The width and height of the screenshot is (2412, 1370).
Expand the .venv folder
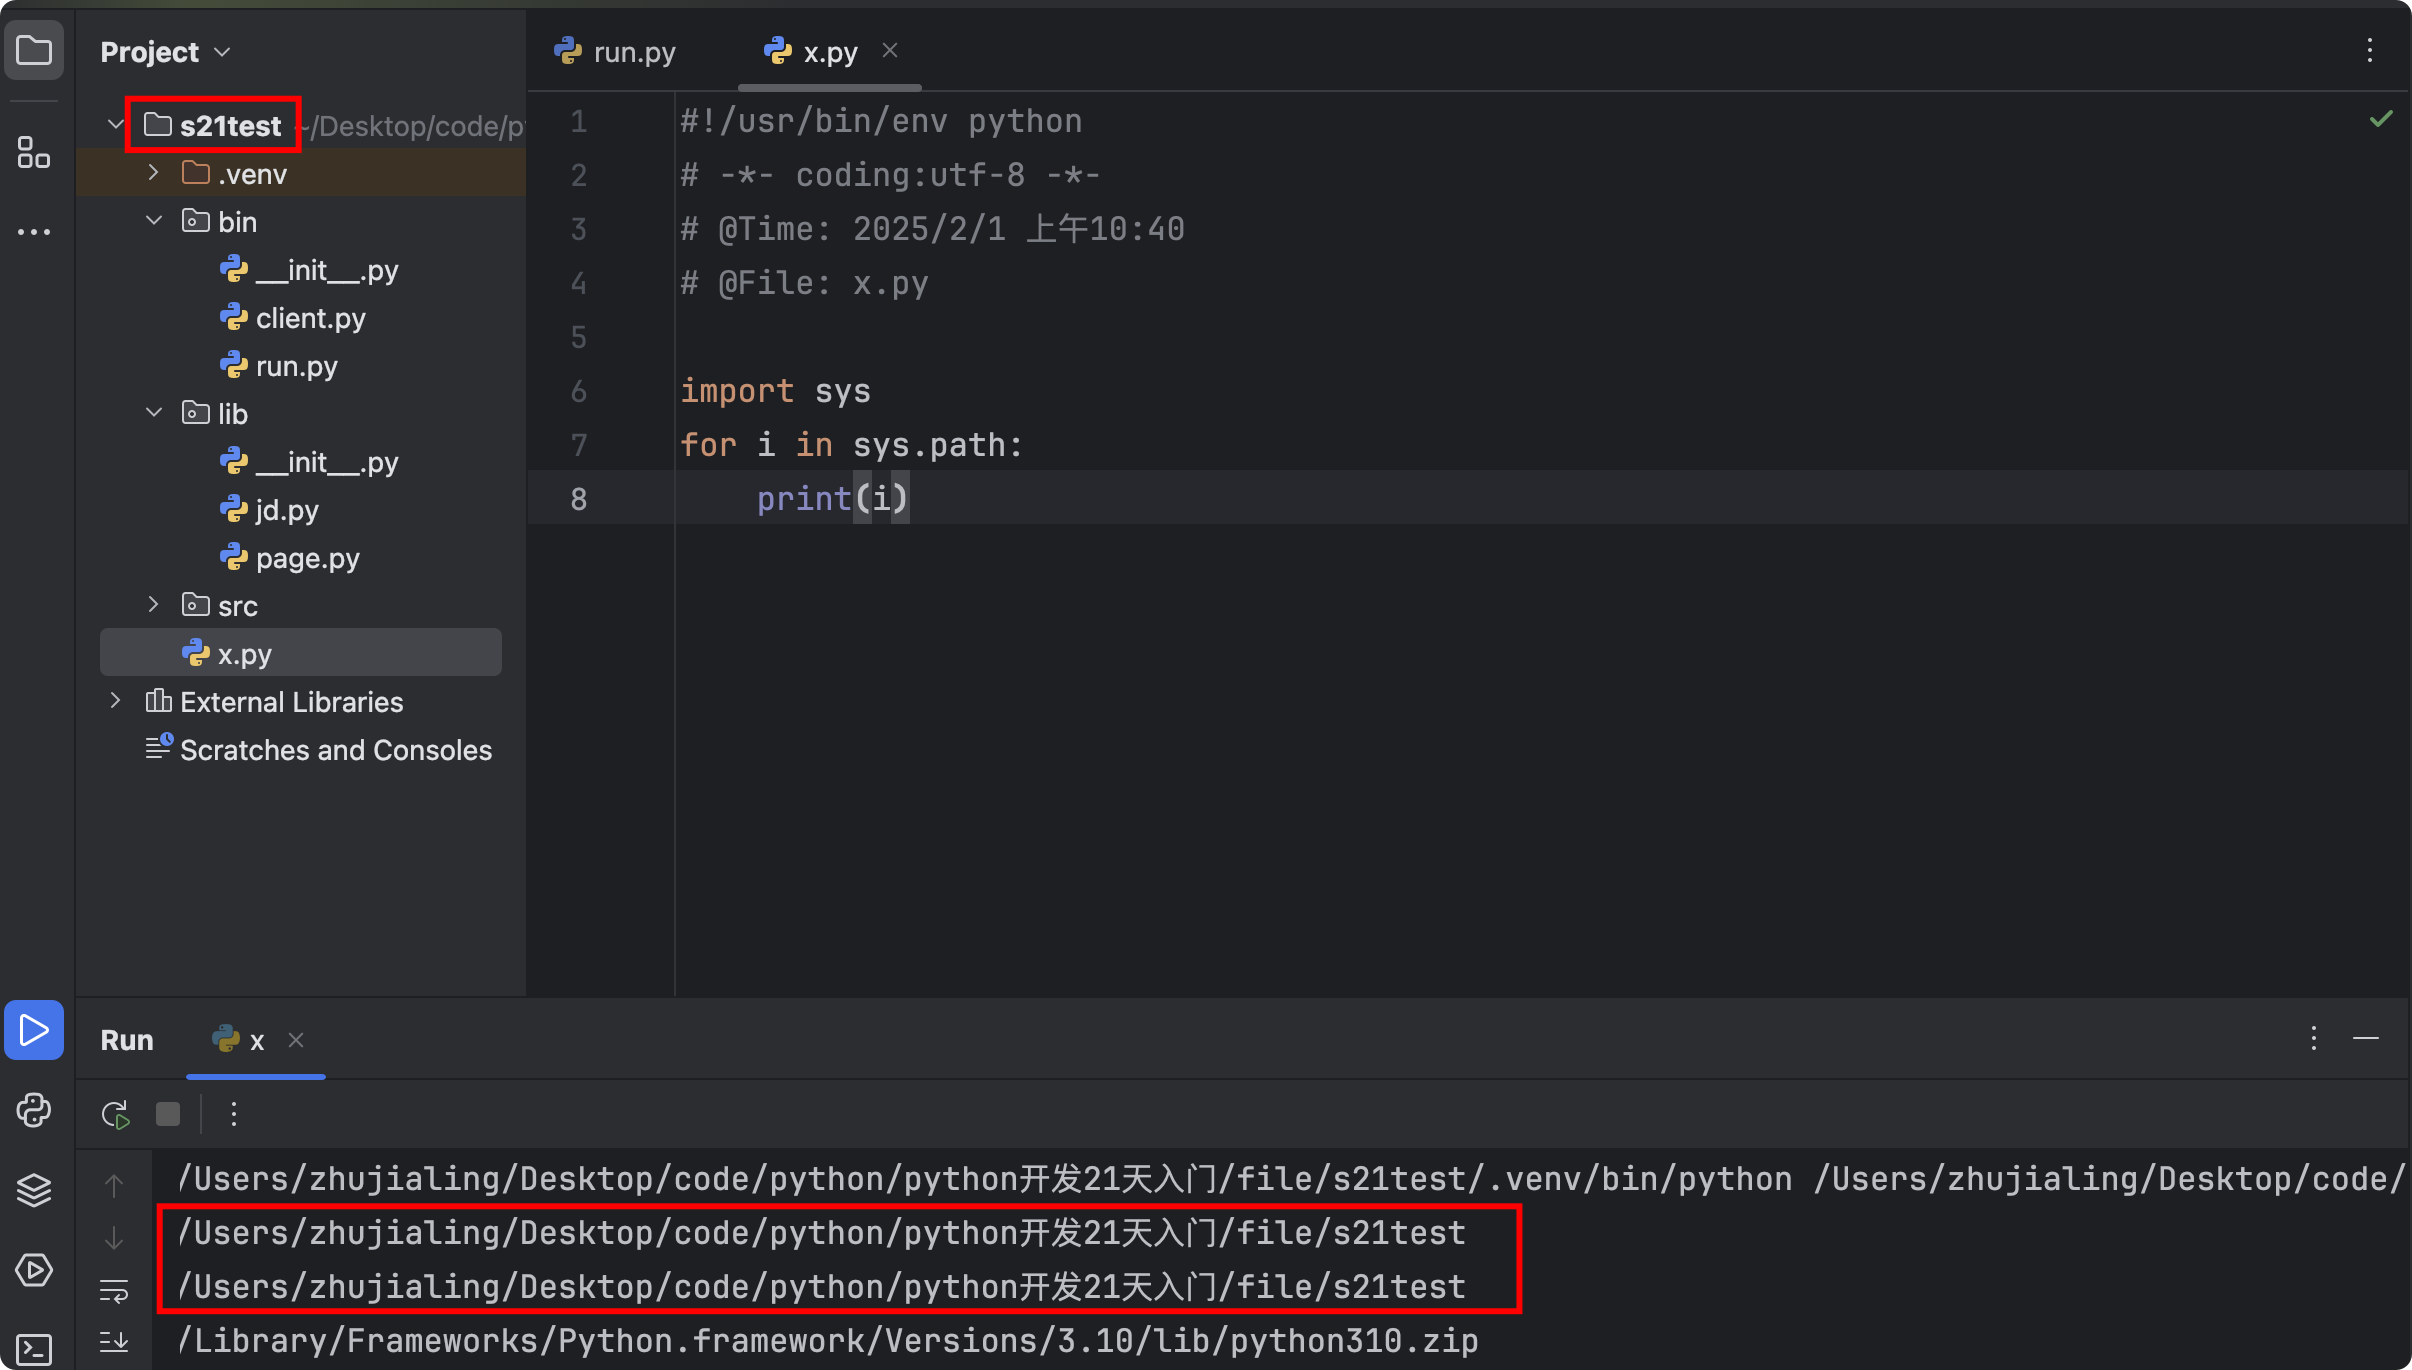pyautogui.click(x=153, y=173)
